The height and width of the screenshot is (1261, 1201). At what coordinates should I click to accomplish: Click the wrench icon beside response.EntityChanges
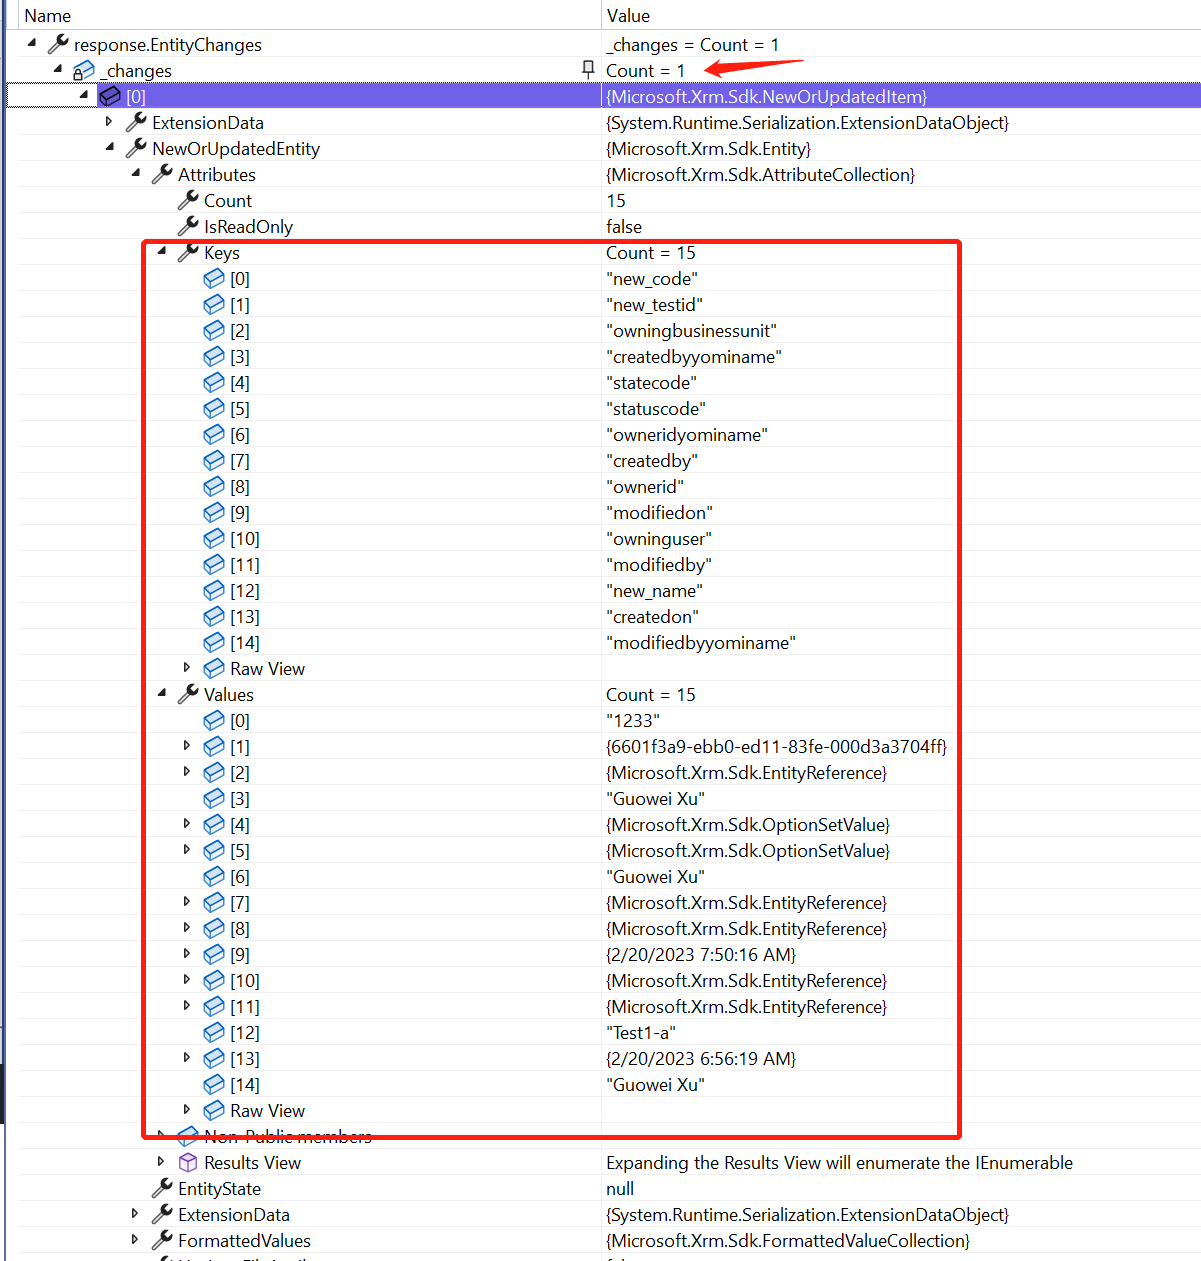point(59,44)
